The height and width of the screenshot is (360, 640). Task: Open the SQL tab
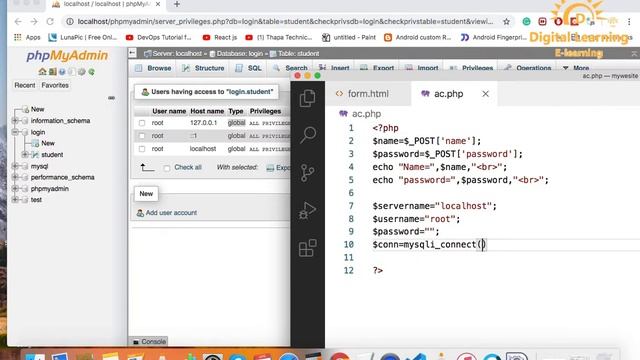pos(249,68)
